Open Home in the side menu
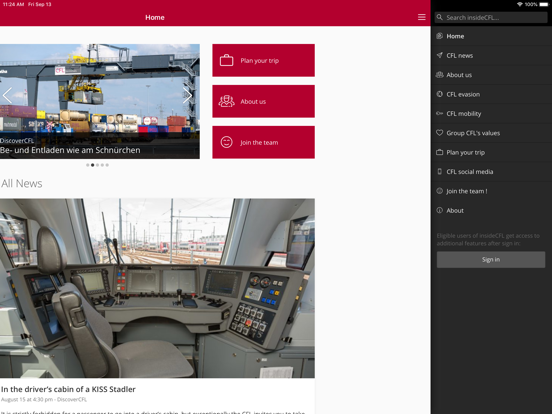The image size is (552, 414). point(491,36)
